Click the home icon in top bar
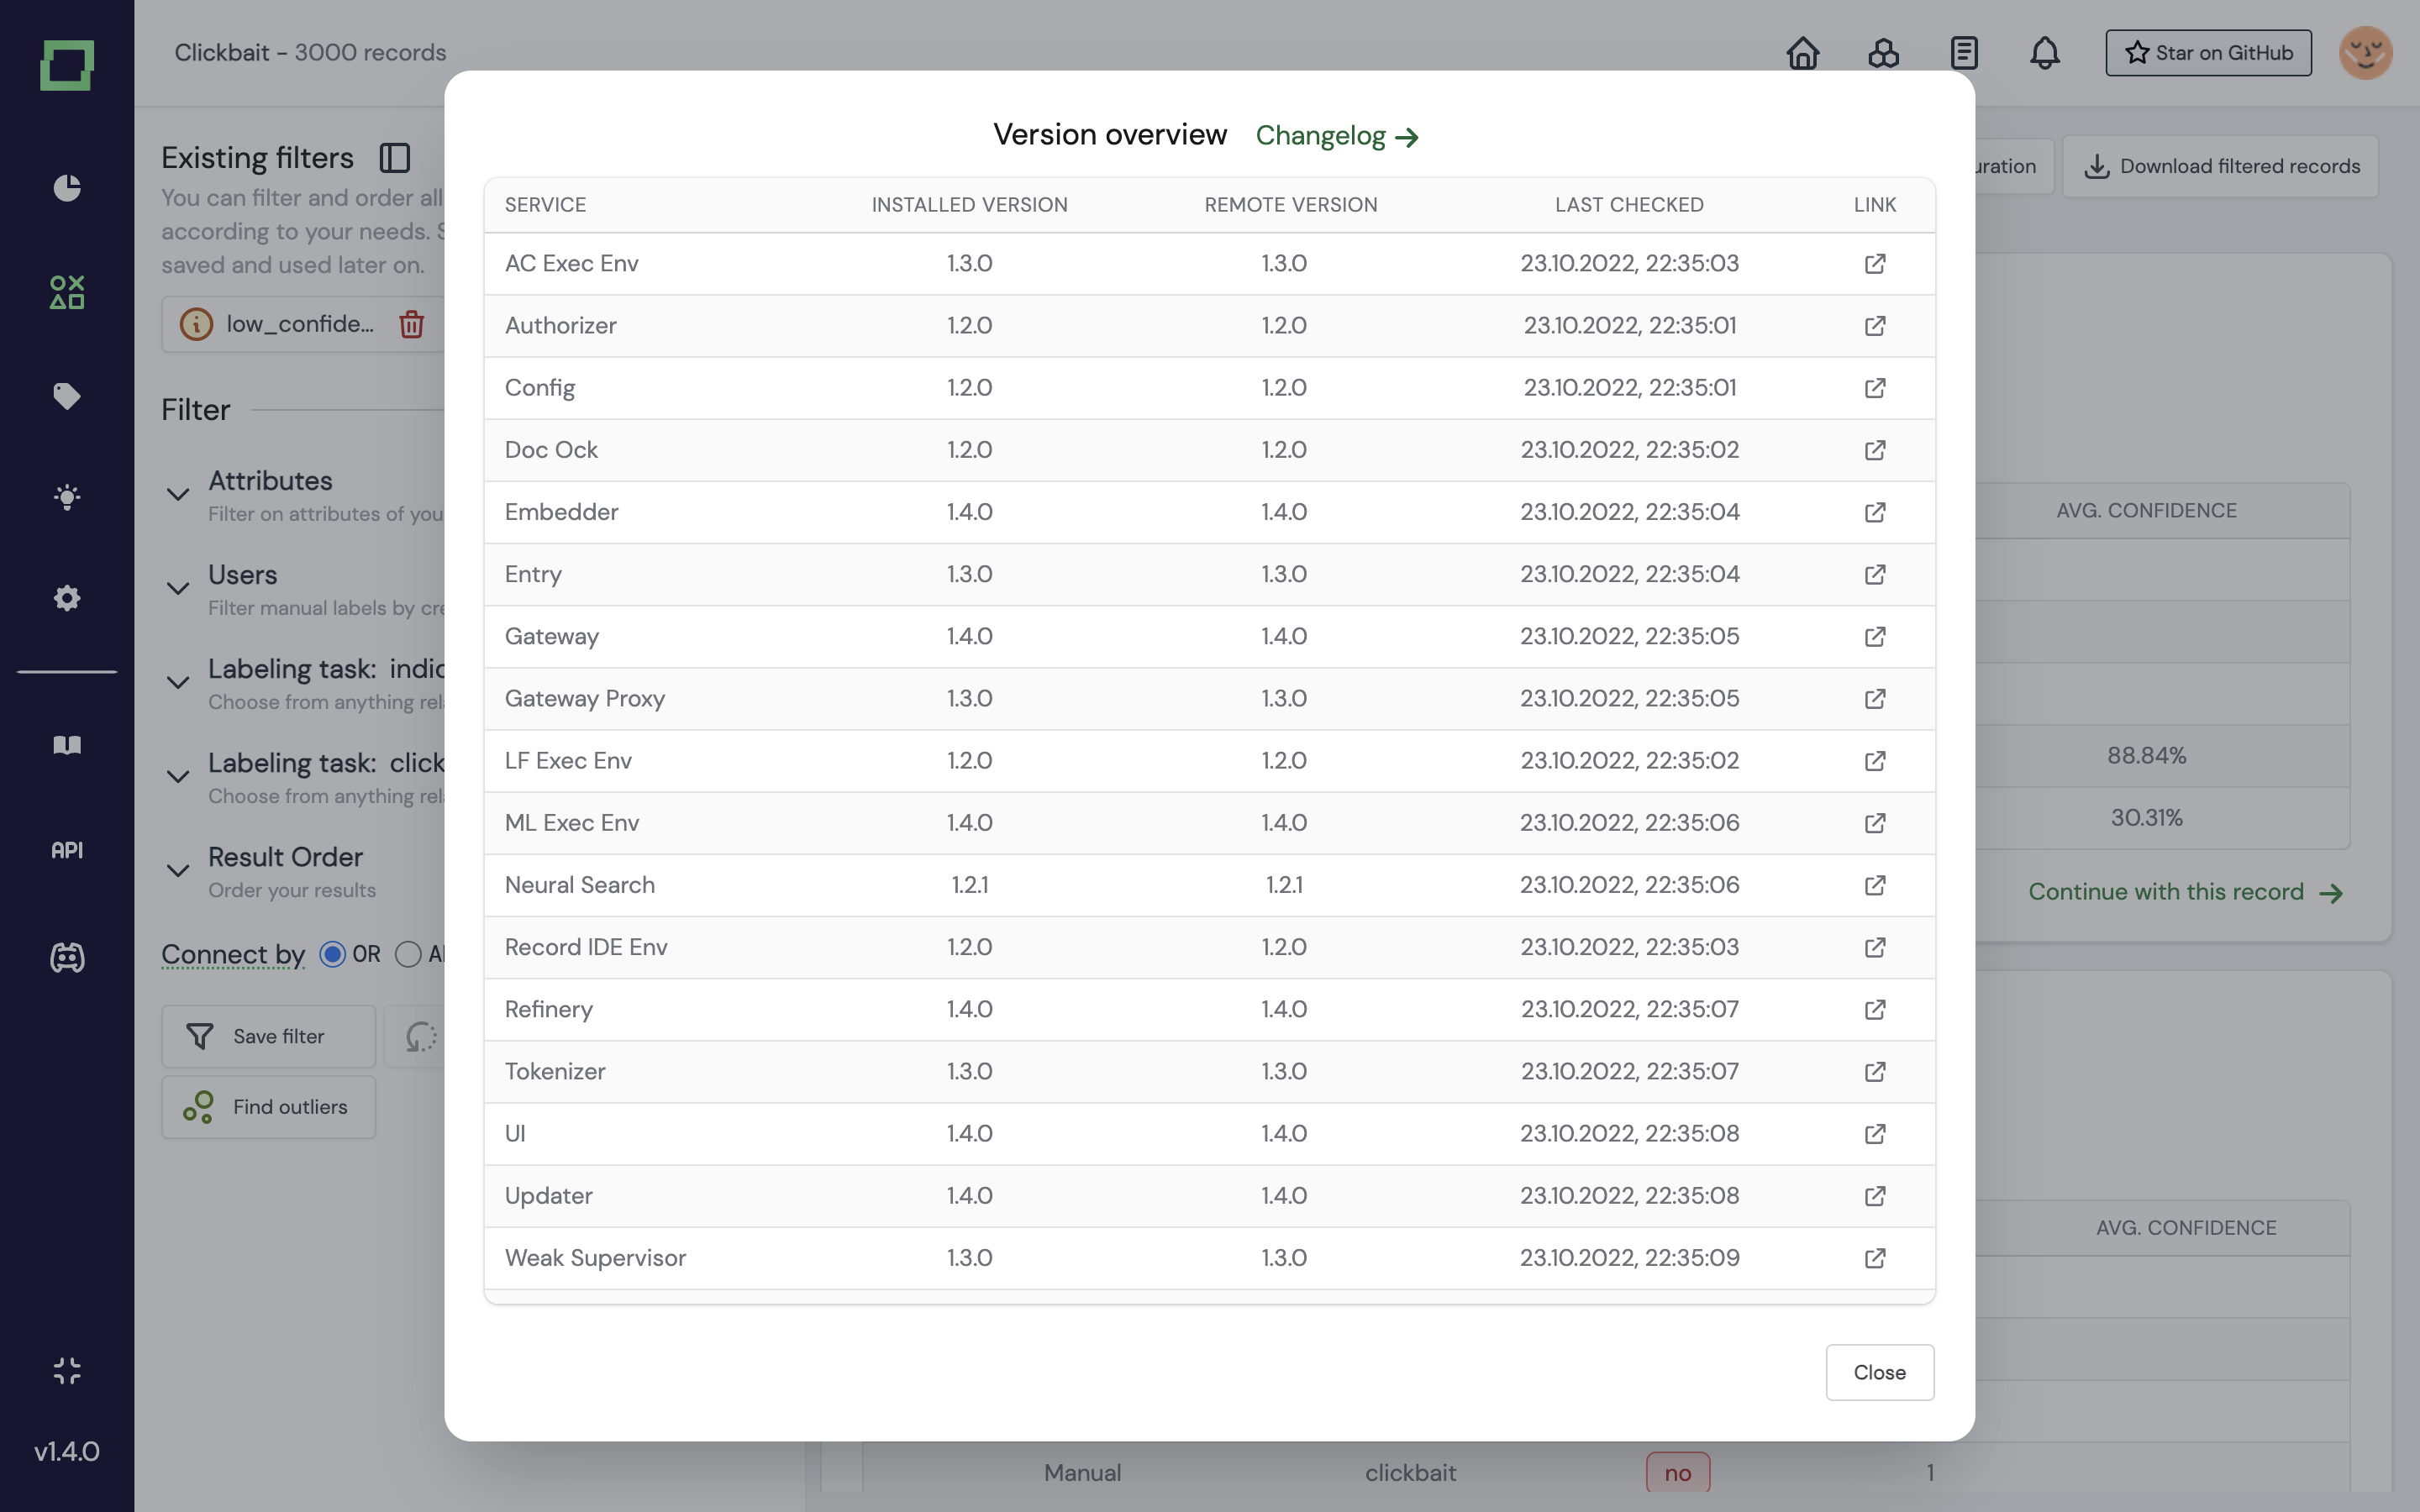The height and width of the screenshot is (1512, 2420). tap(1802, 53)
